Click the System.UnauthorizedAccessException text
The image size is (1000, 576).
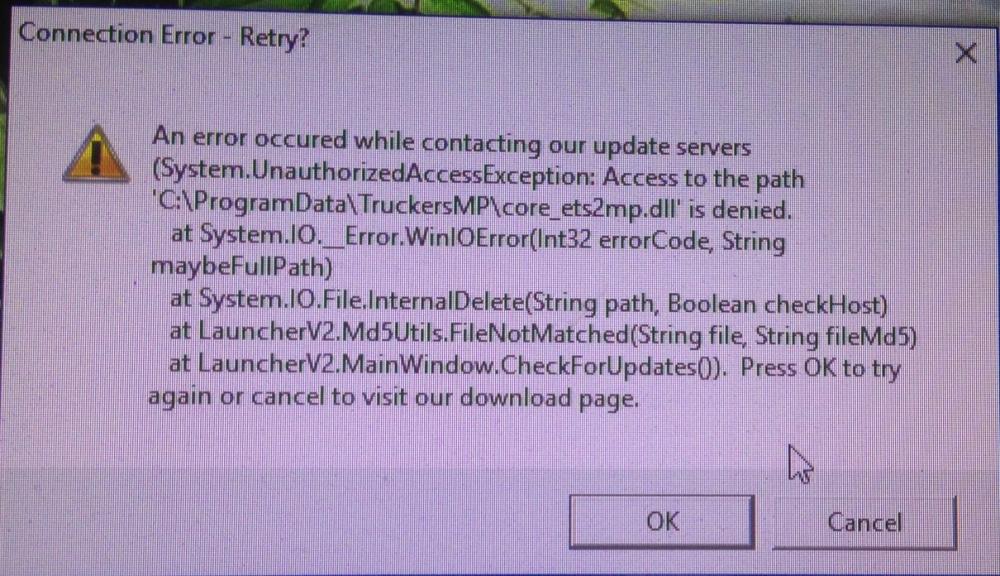(374, 173)
